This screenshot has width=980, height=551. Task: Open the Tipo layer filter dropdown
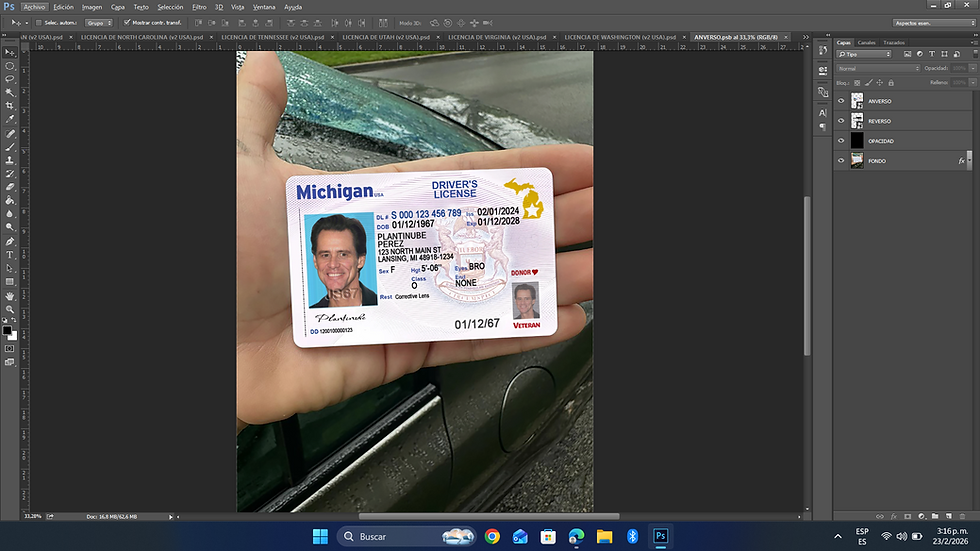coord(864,54)
